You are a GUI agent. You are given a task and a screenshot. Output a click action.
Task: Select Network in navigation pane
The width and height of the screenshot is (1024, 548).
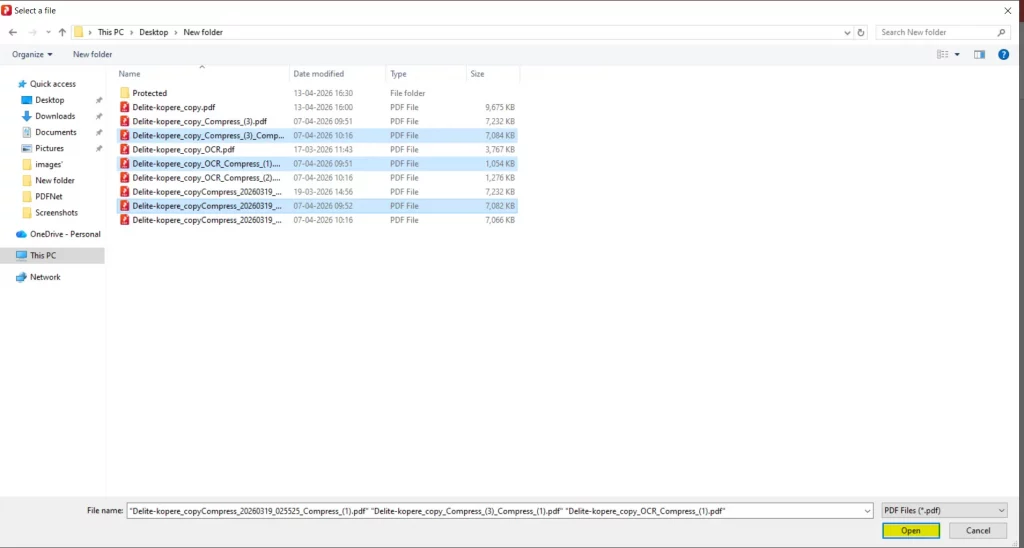pos(45,277)
